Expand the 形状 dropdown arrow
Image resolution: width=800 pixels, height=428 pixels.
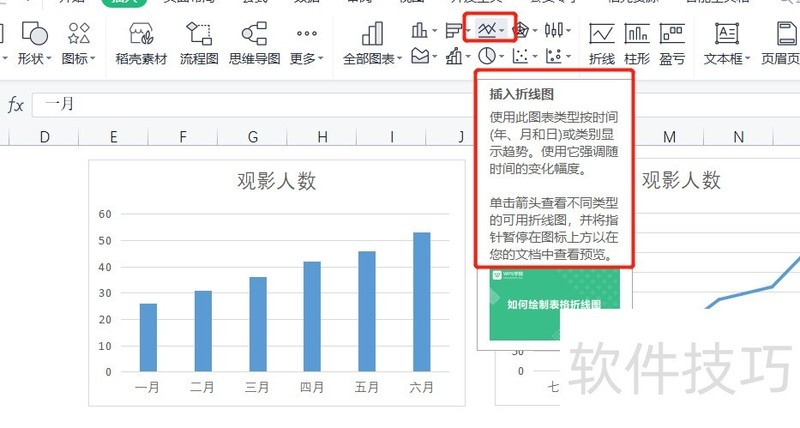pyautogui.click(x=49, y=59)
